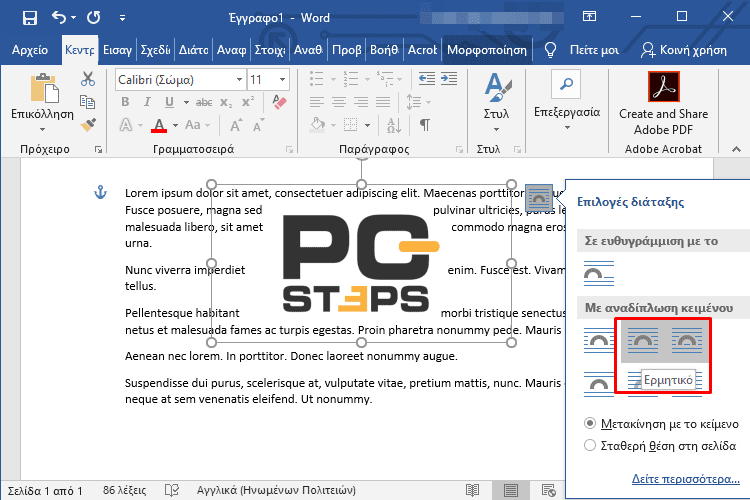Switch to the Εισαγ ribbon tab
This screenshot has height=500, width=750.
117,50
